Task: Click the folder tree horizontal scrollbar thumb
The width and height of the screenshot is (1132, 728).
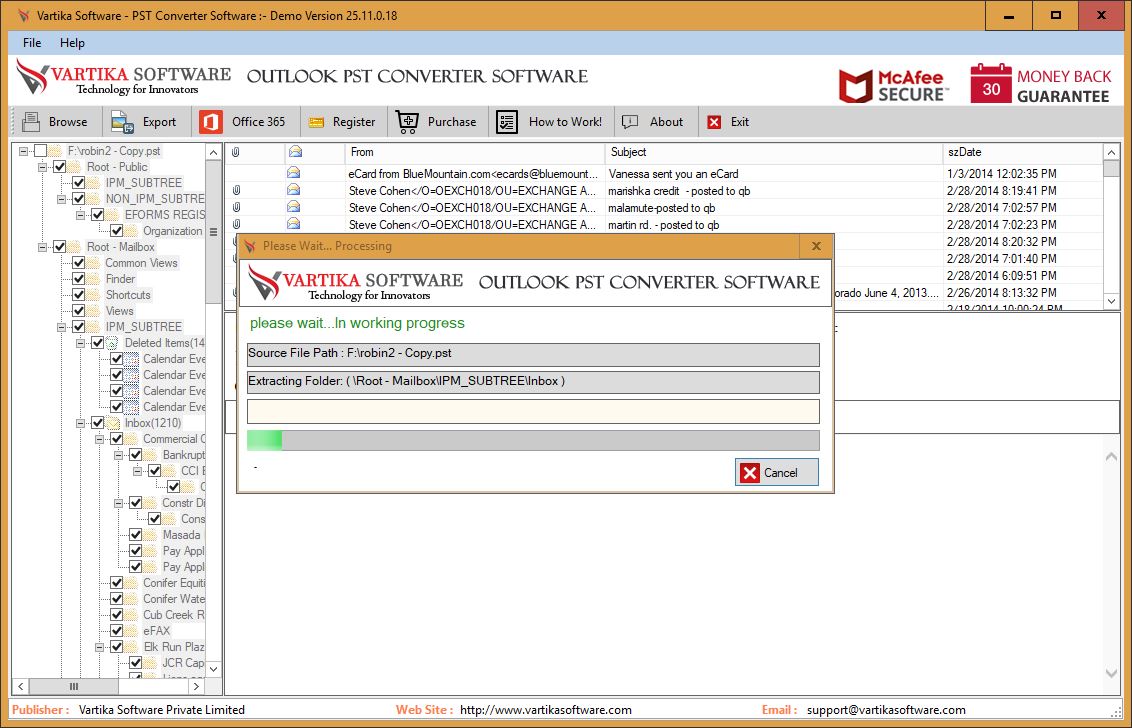Action: 74,686
